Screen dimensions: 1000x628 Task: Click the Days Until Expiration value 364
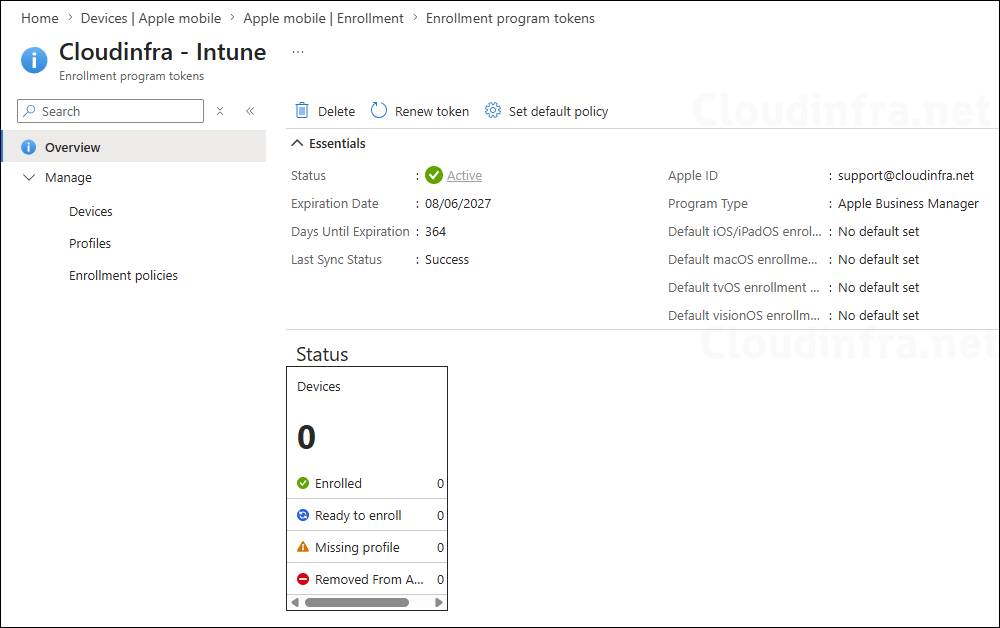pos(436,231)
